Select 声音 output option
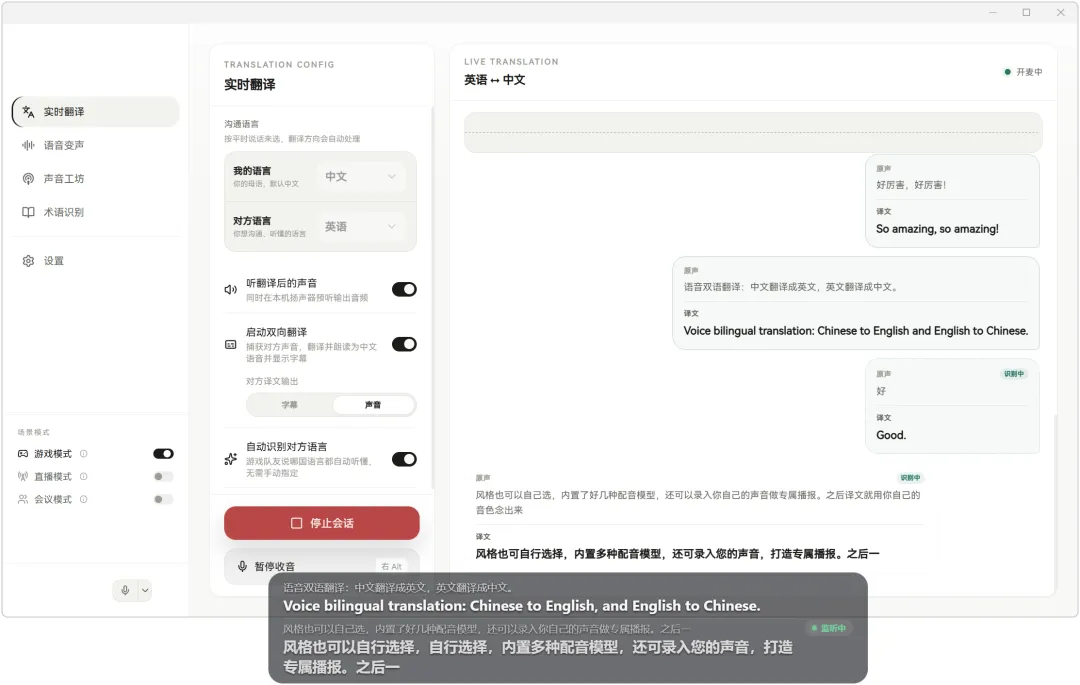 click(373, 405)
